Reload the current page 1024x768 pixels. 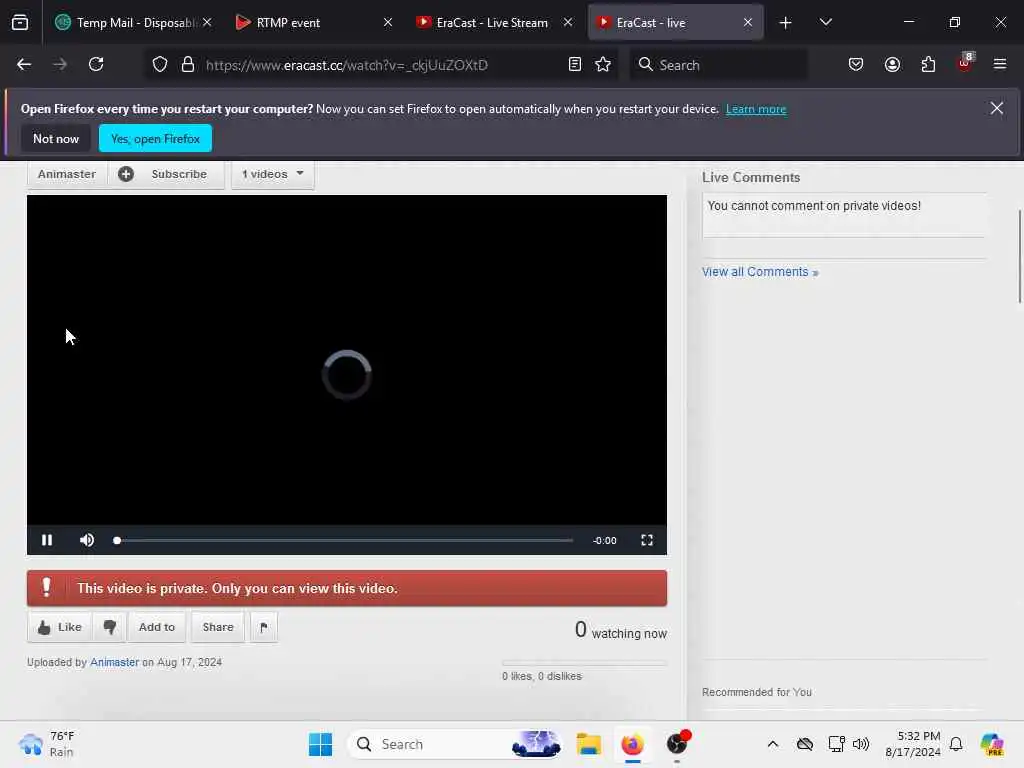[96, 64]
